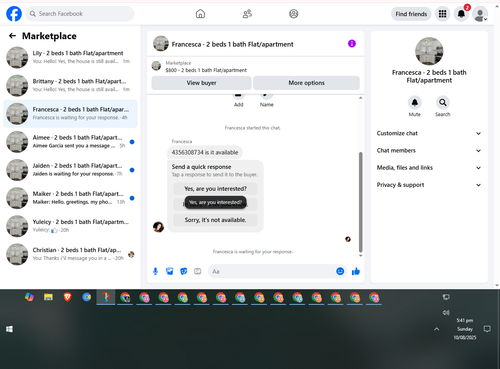
Task: Send a thumbs-up like
Action: 356,271
